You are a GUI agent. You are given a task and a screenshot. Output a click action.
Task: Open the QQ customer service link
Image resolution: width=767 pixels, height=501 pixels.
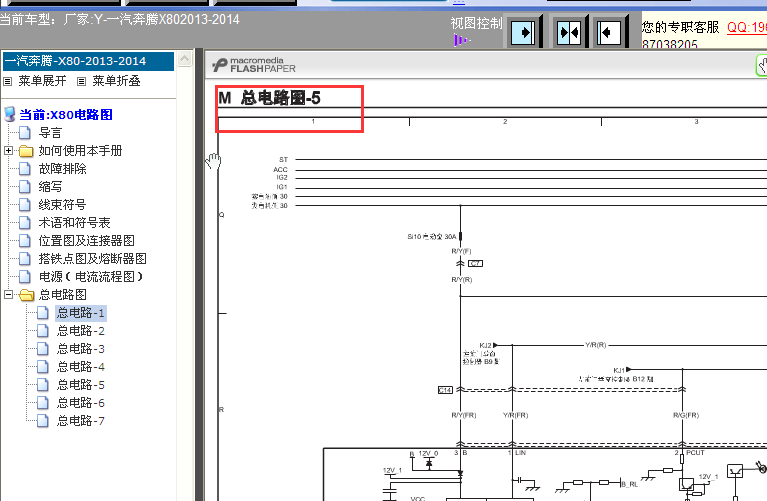click(746, 27)
